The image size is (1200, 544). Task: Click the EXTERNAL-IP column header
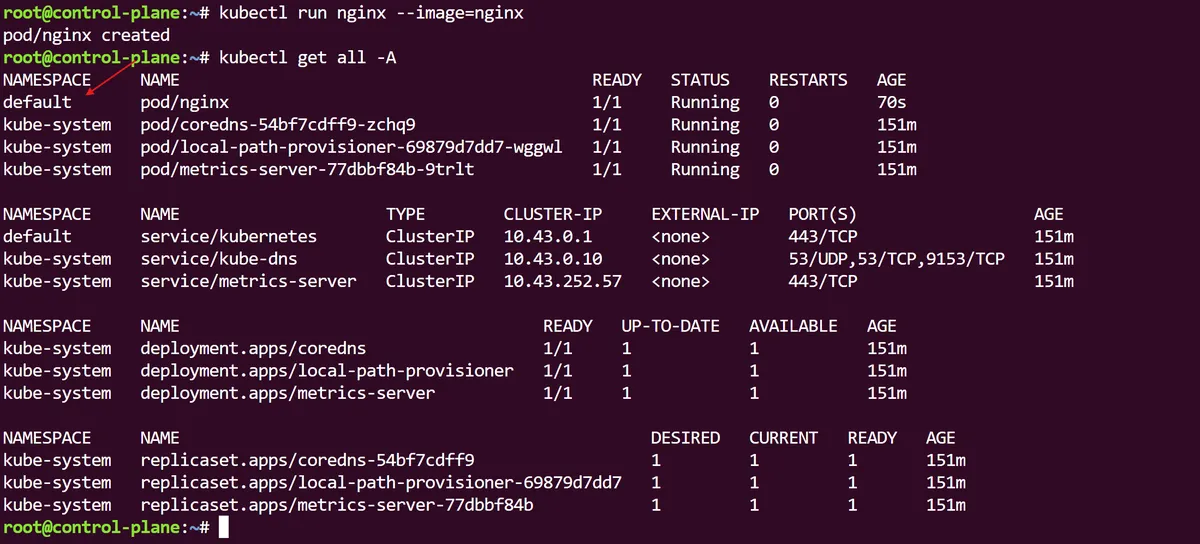(x=705, y=214)
